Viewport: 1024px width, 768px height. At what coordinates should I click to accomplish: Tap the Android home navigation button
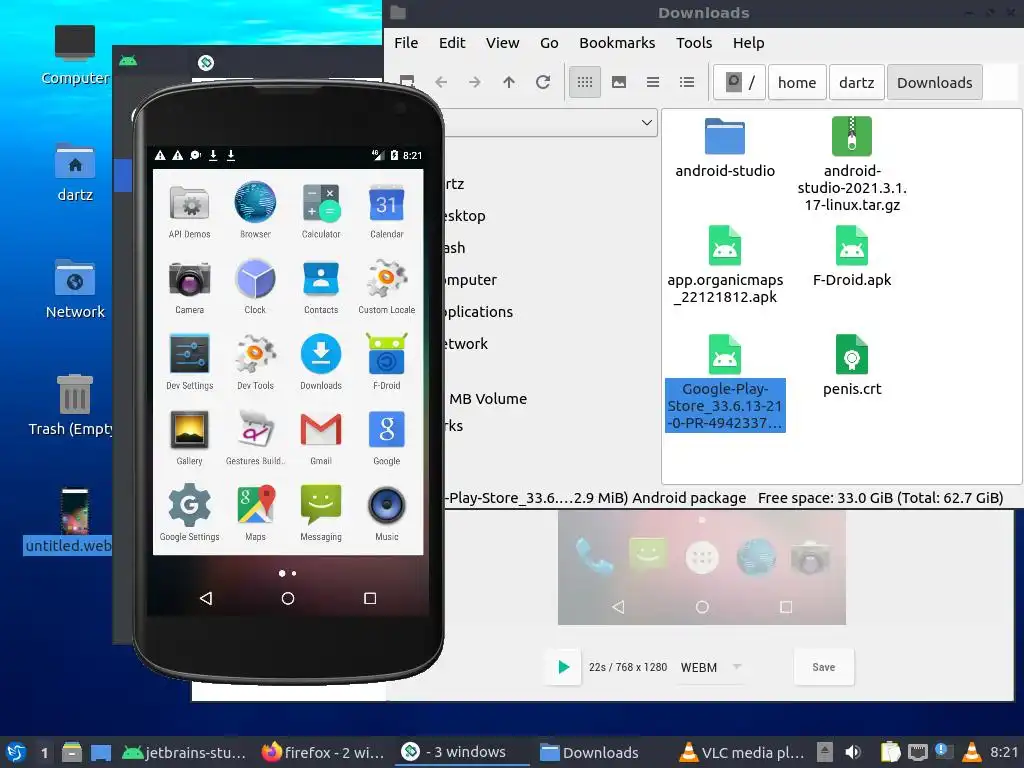point(287,598)
